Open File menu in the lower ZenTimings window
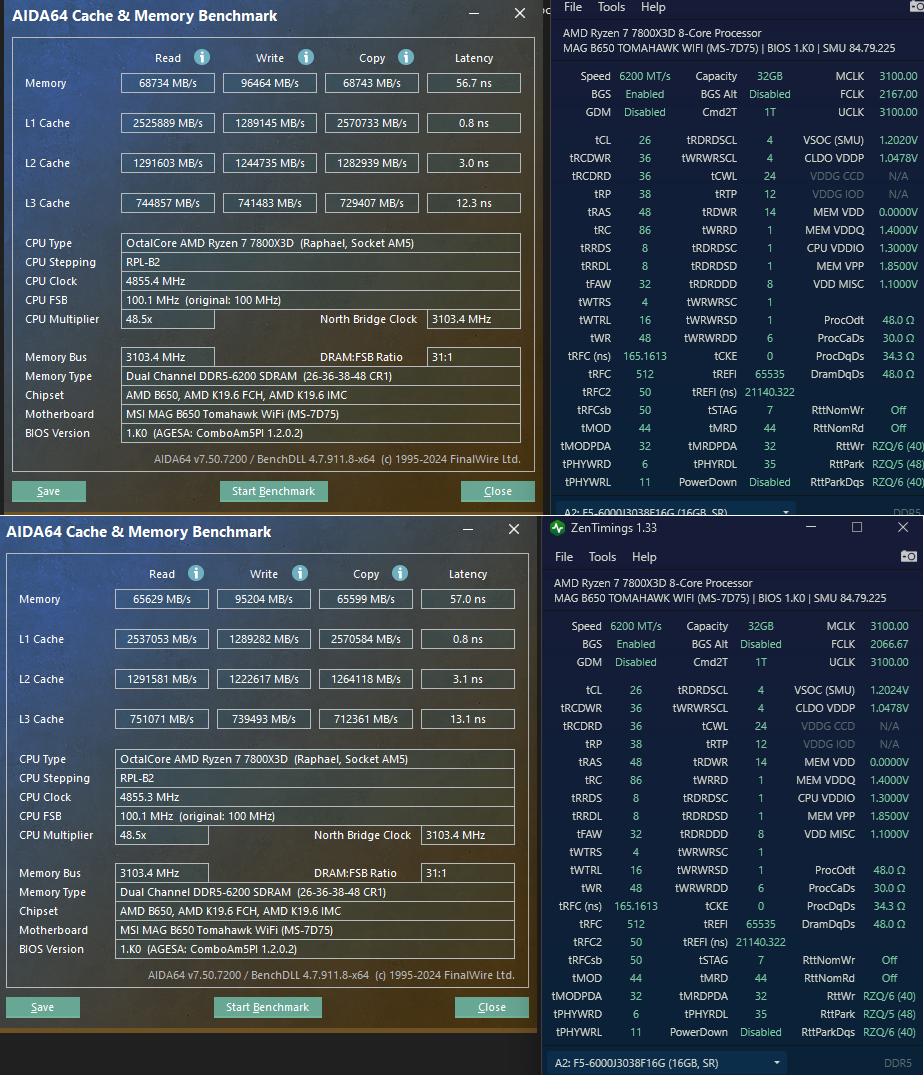Viewport: 924px width, 1075px height. point(563,557)
